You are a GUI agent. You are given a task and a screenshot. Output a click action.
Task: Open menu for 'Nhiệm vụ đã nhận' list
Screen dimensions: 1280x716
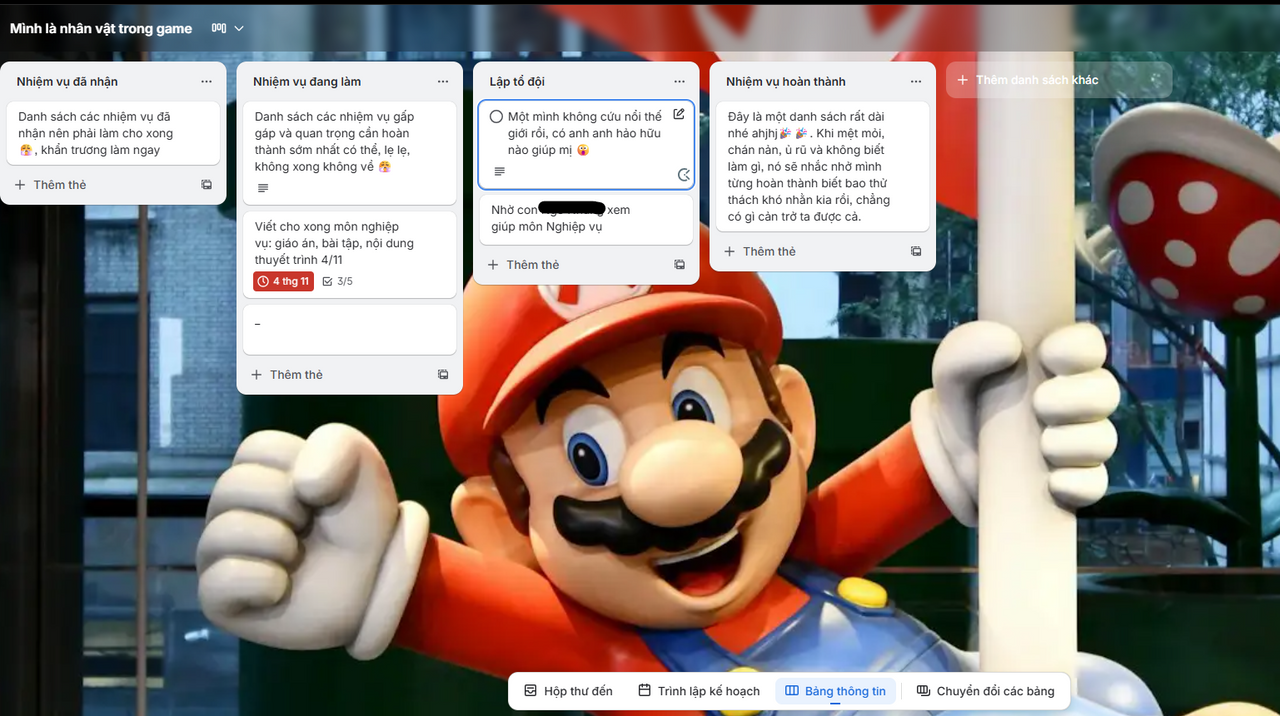coord(206,81)
